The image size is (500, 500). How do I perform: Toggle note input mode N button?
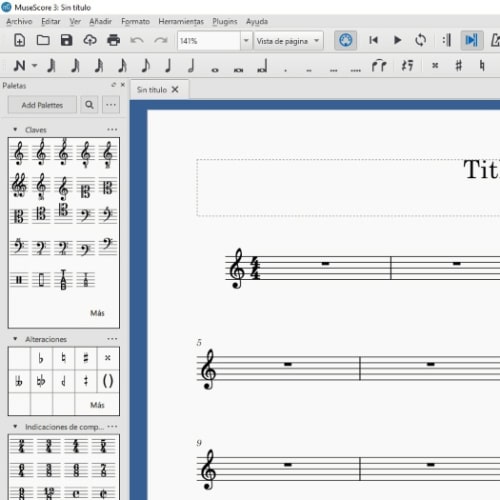coord(19,65)
